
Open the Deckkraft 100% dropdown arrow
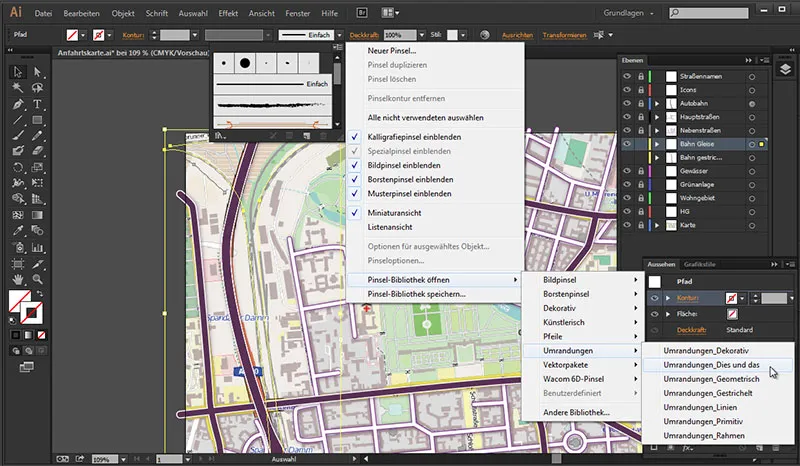(421, 35)
